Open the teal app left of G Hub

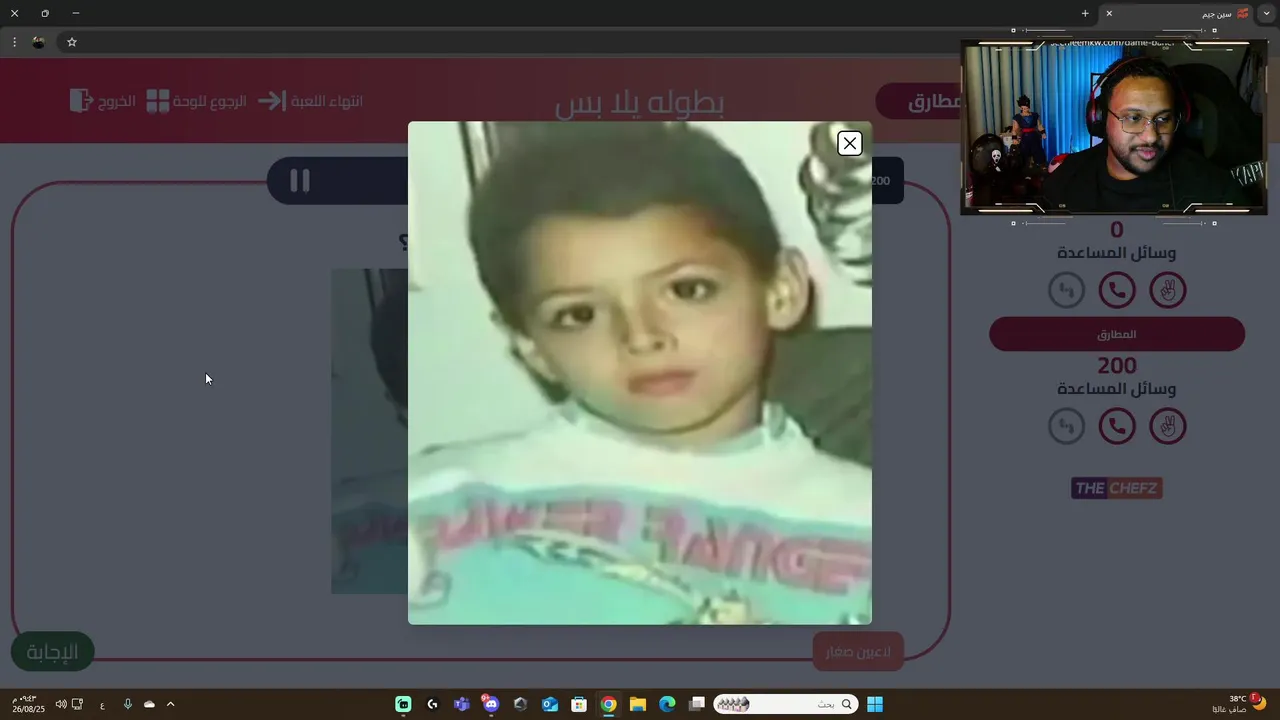tap(403, 704)
